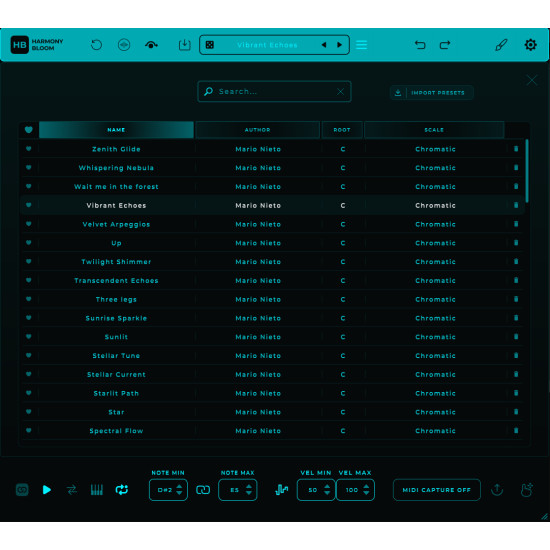Increase Vel Min value up arrow
The width and height of the screenshot is (550, 550).
[x=327, y=487]
